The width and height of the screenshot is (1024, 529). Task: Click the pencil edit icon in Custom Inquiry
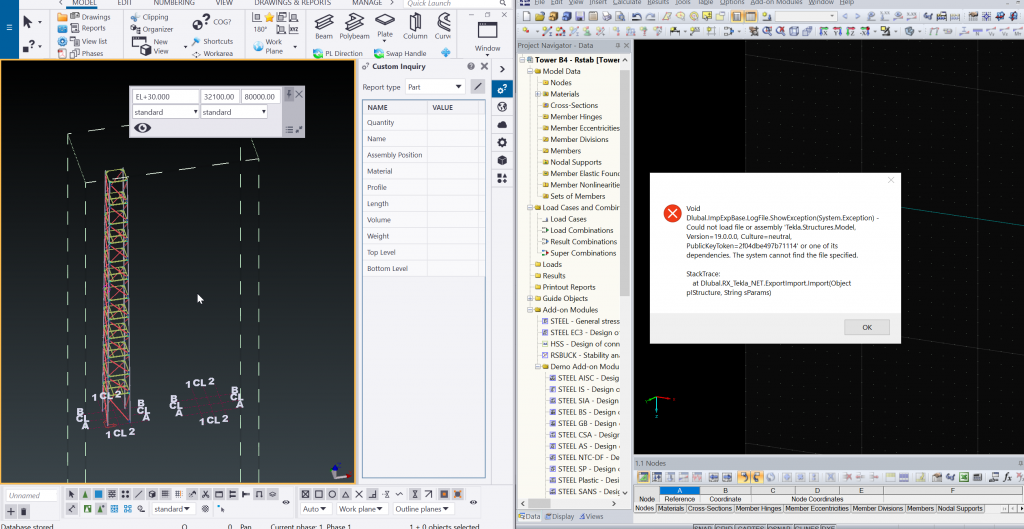tap(478, 86)
